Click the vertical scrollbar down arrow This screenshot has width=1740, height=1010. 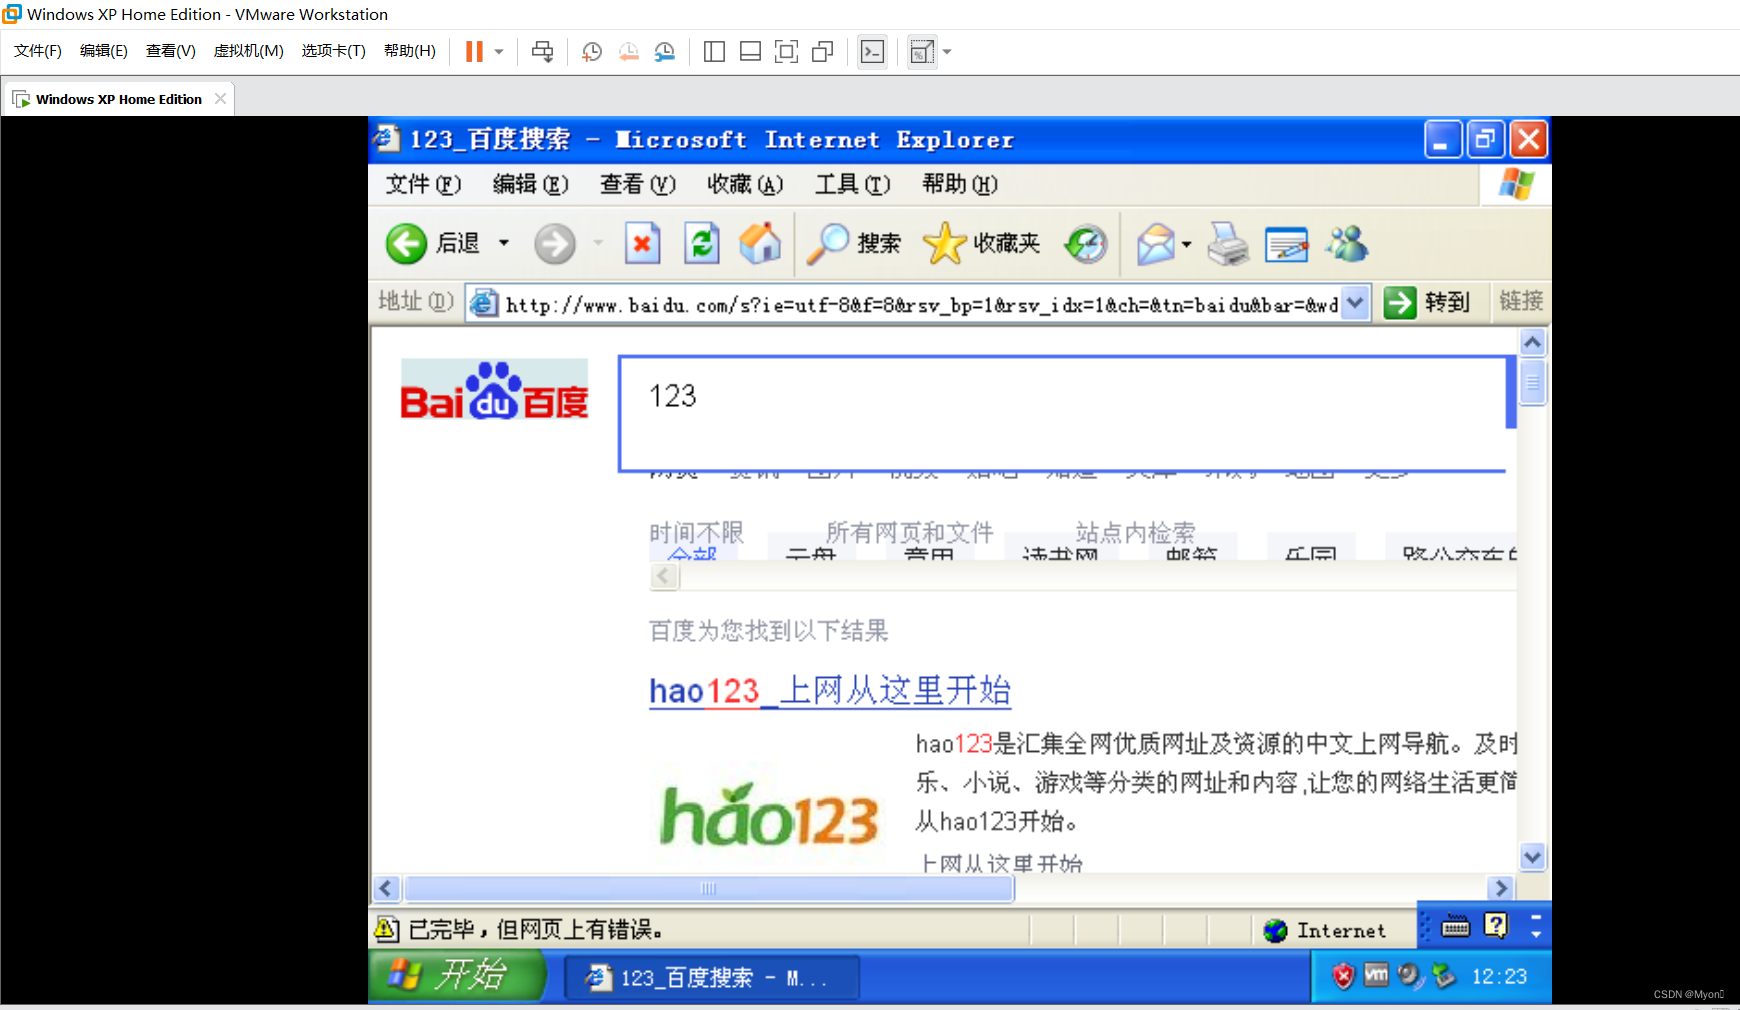click(1532, 857)
